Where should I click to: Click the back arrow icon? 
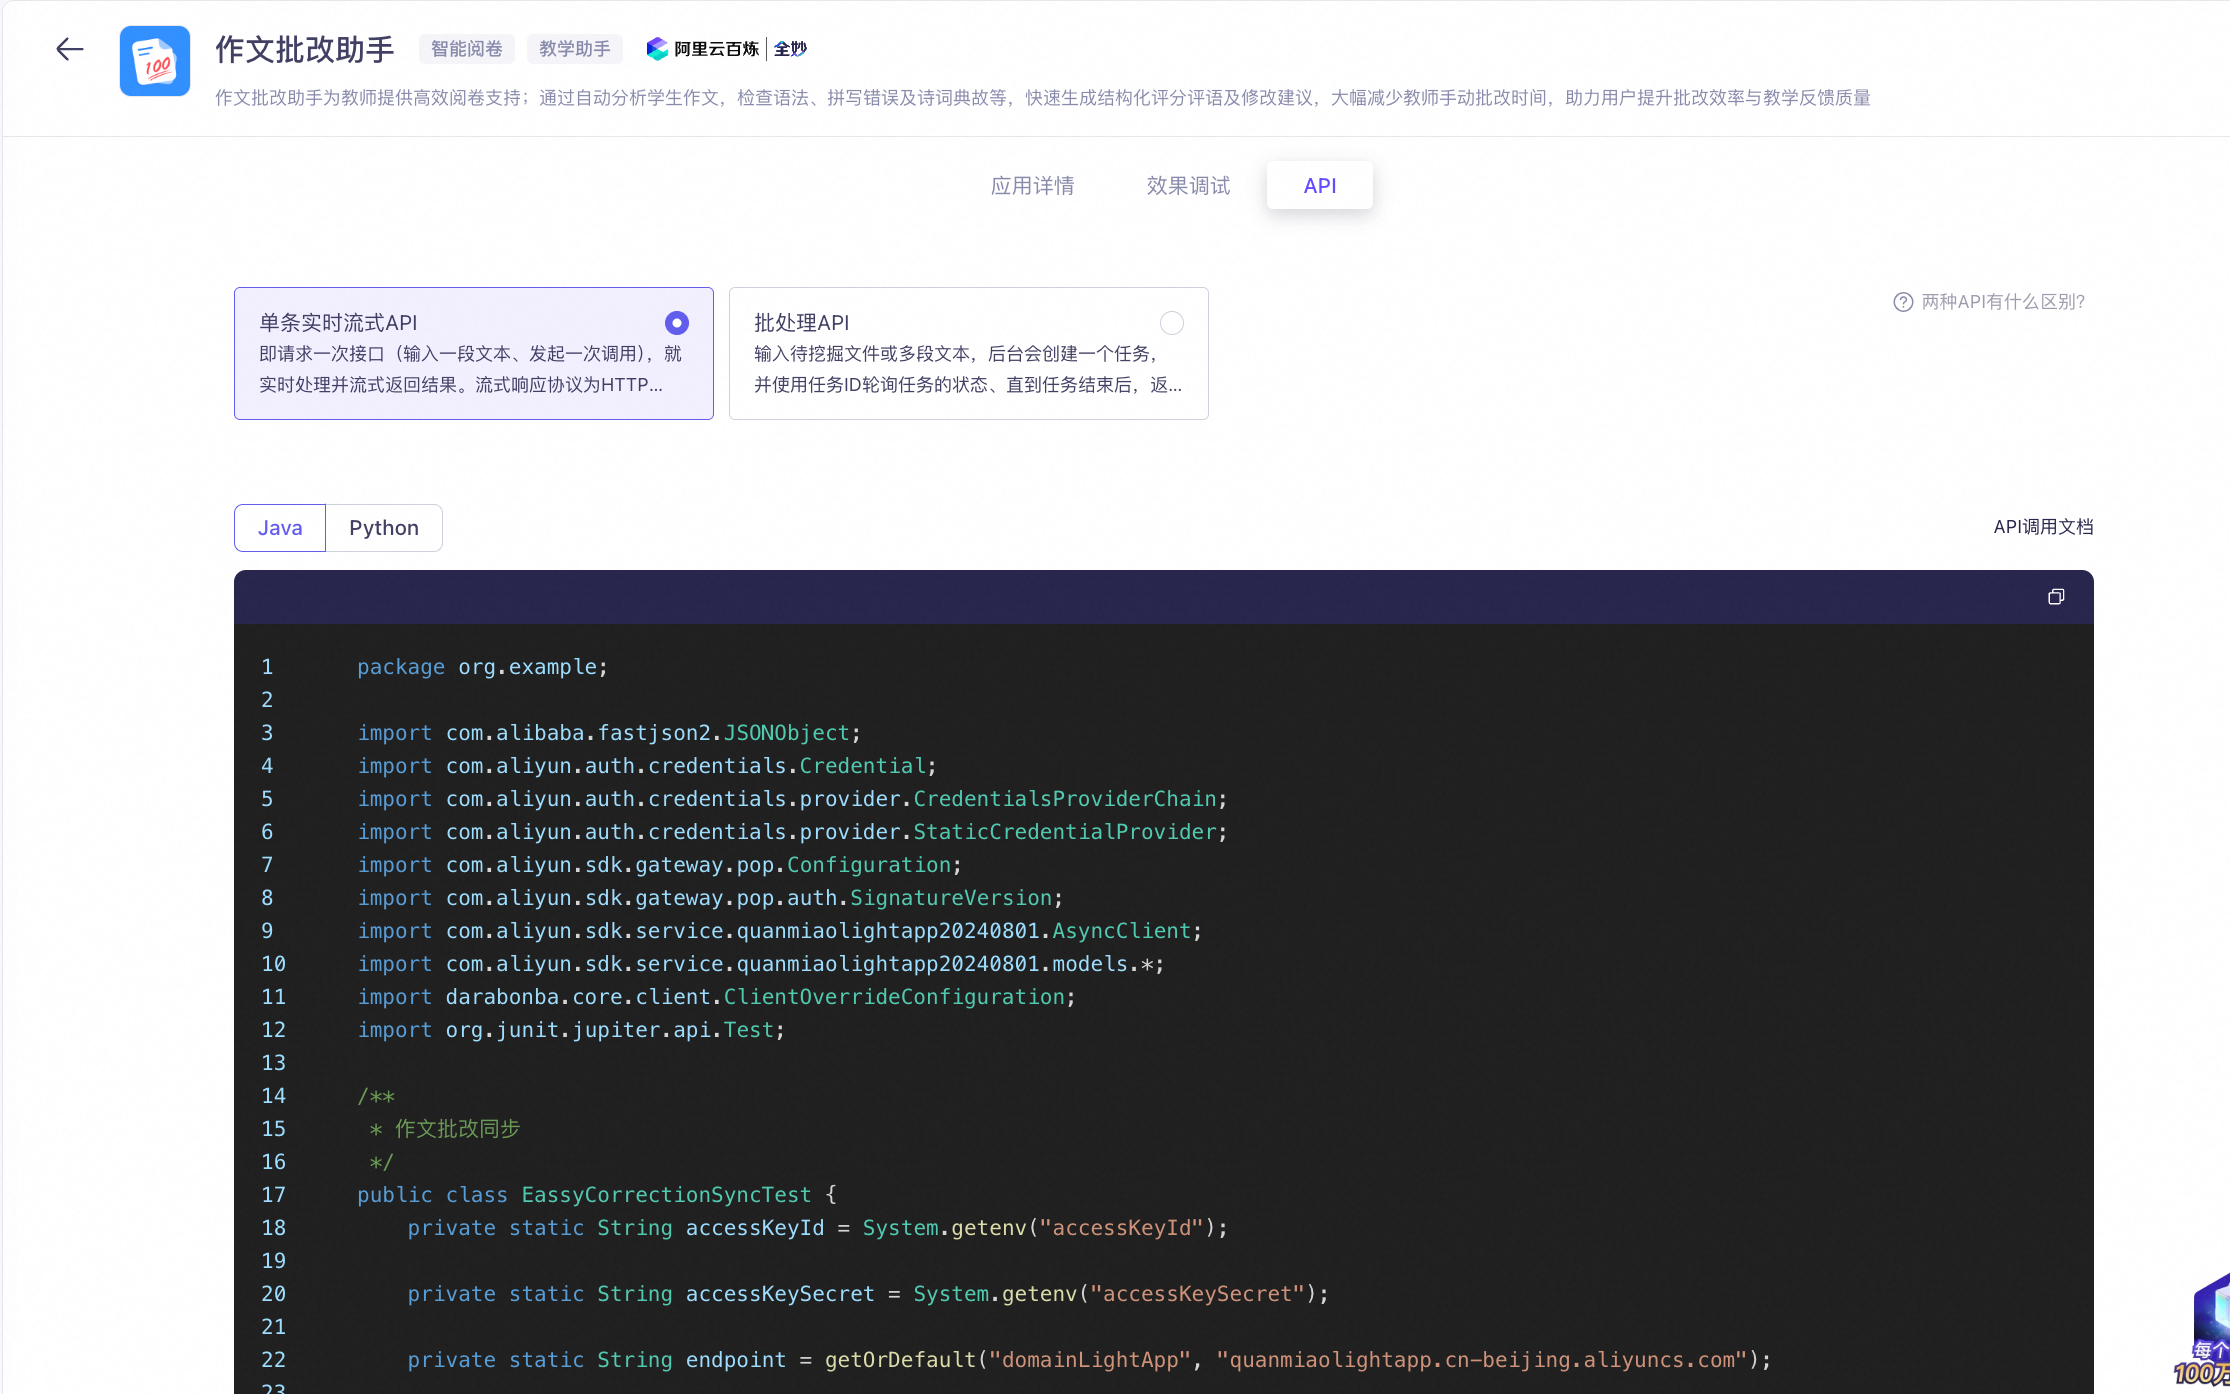pyautogui.click(x=69, y=49)
